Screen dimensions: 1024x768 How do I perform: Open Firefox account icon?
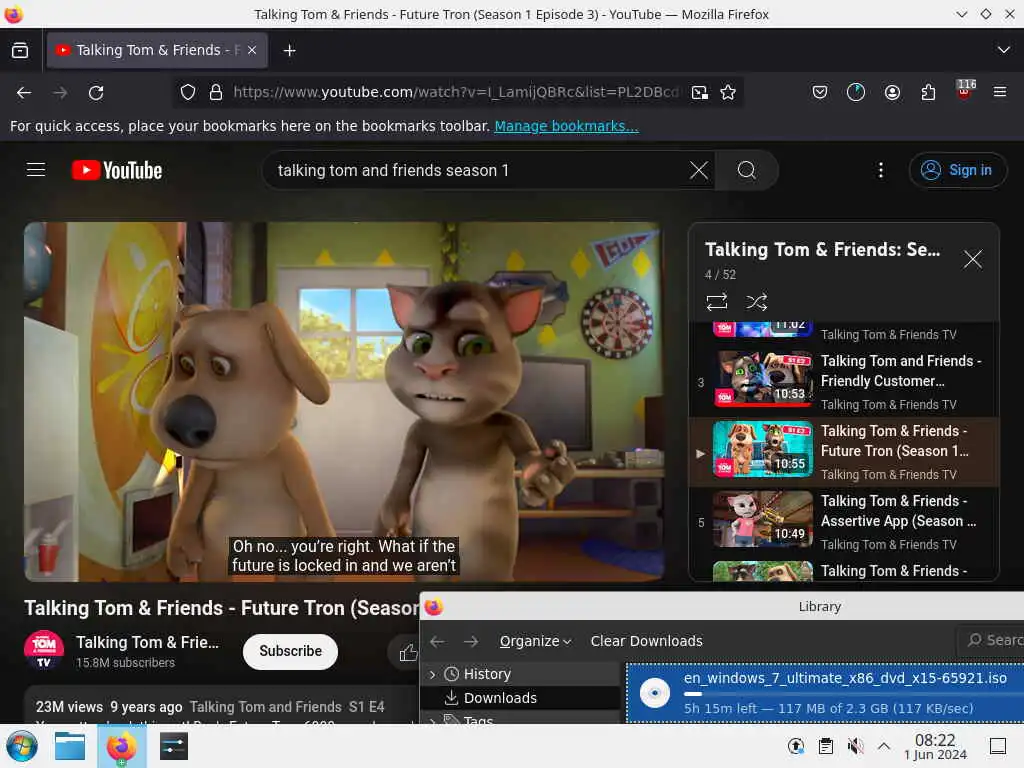[892, 93]
